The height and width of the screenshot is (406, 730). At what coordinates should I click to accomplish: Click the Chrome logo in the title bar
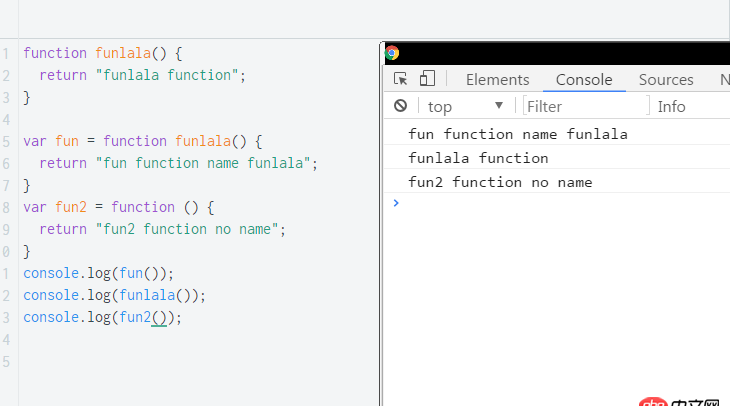click(x=392, y=53)
